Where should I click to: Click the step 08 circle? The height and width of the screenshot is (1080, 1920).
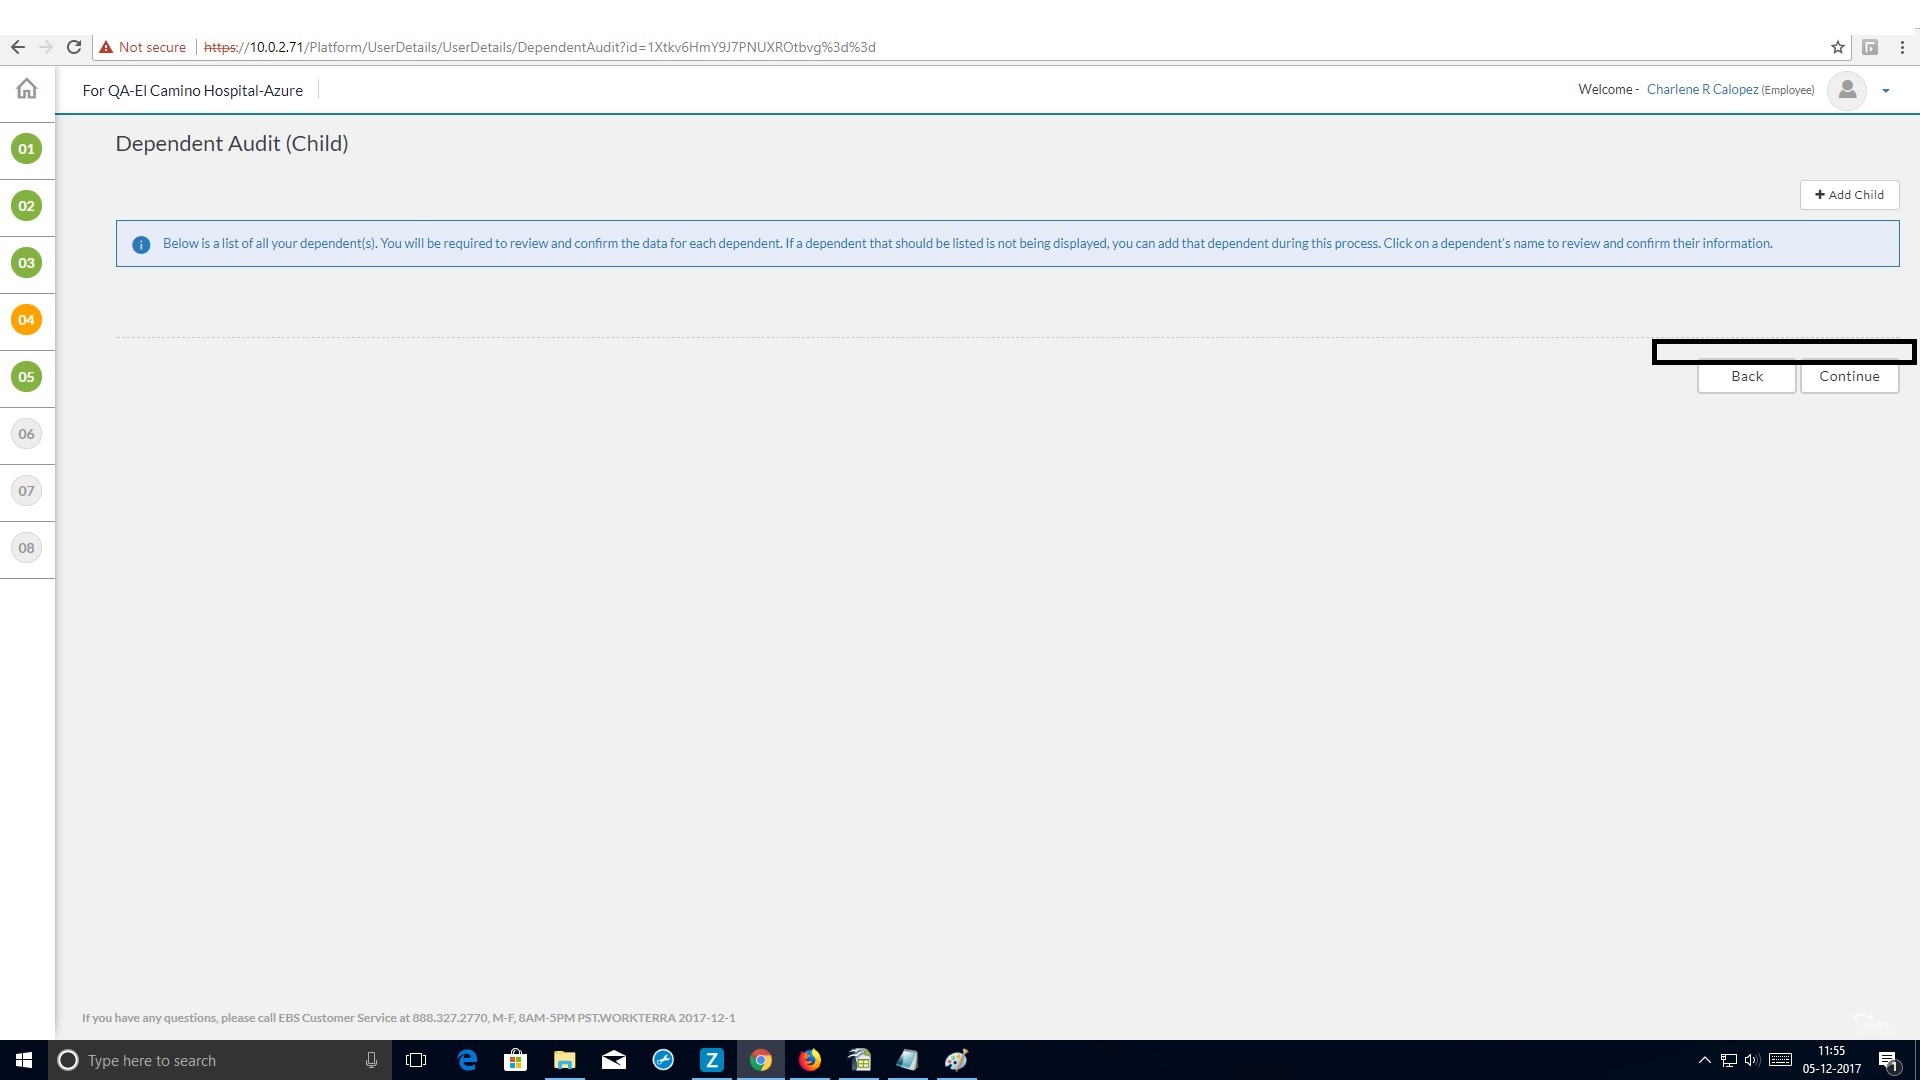[26, 548]
